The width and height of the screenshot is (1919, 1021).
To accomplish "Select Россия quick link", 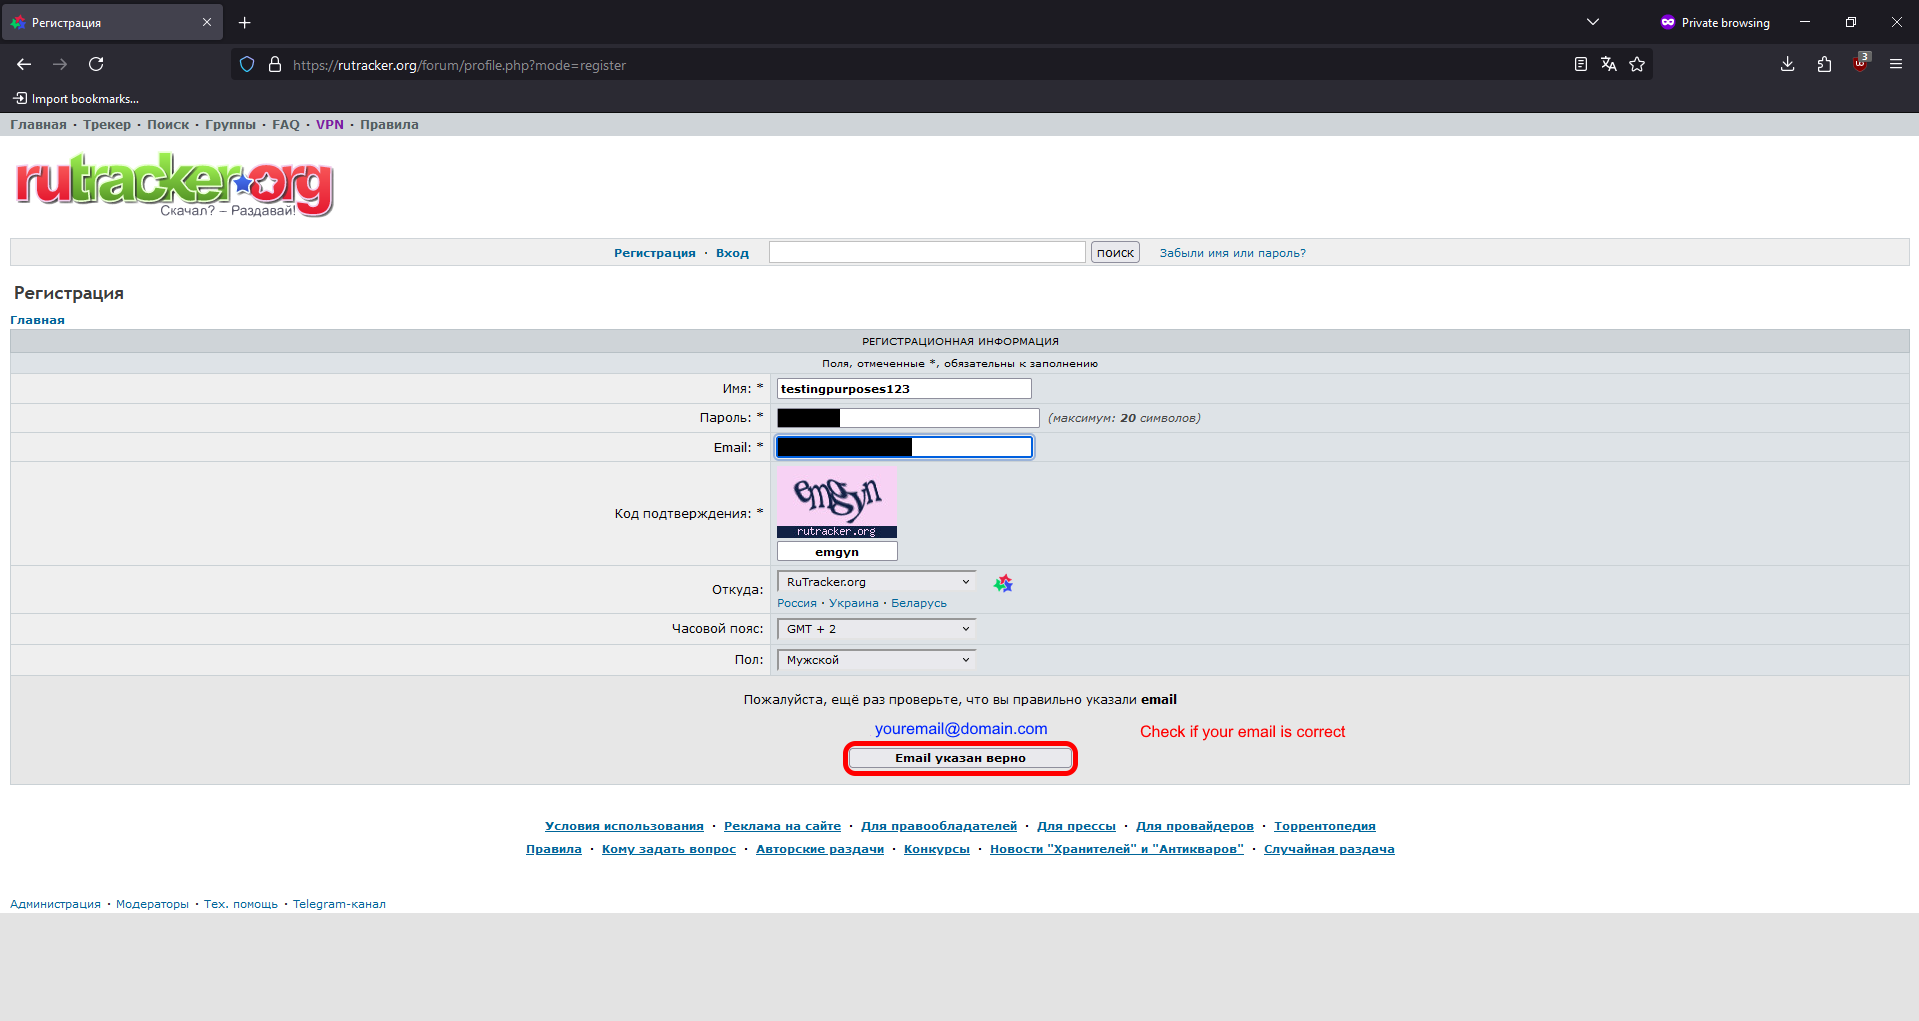I will coord(797,603).
